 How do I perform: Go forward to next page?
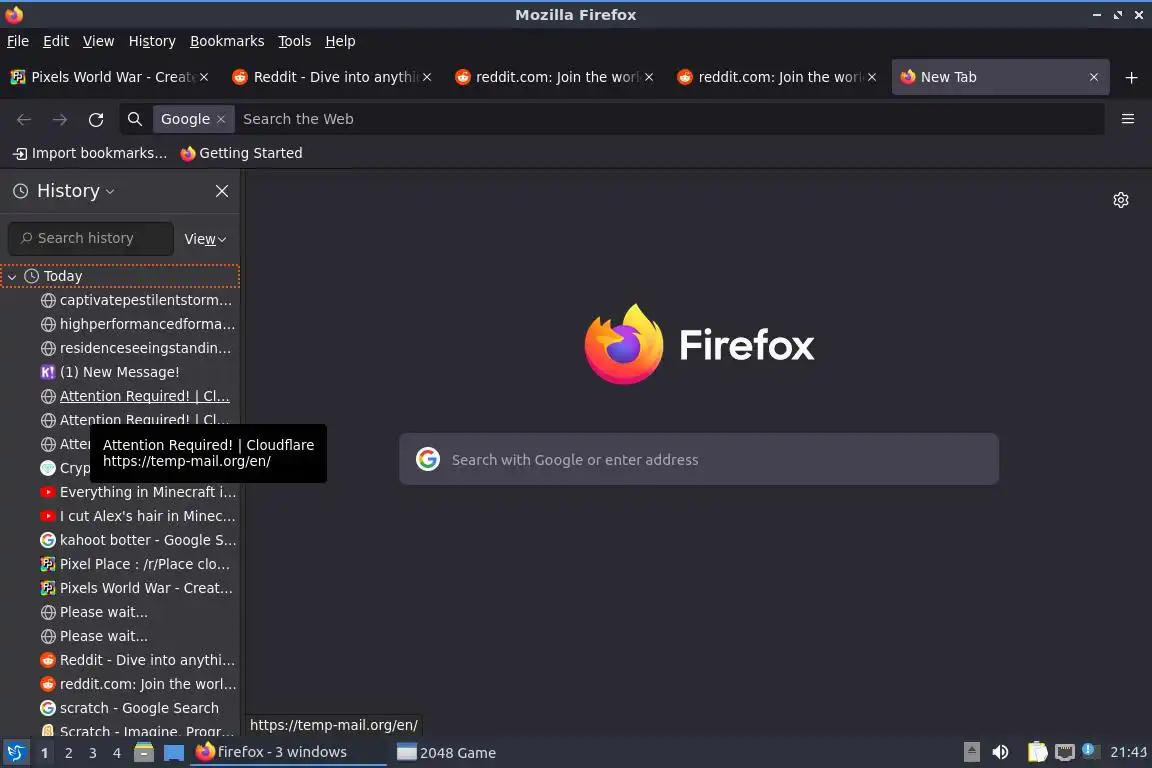click(60, 119)
